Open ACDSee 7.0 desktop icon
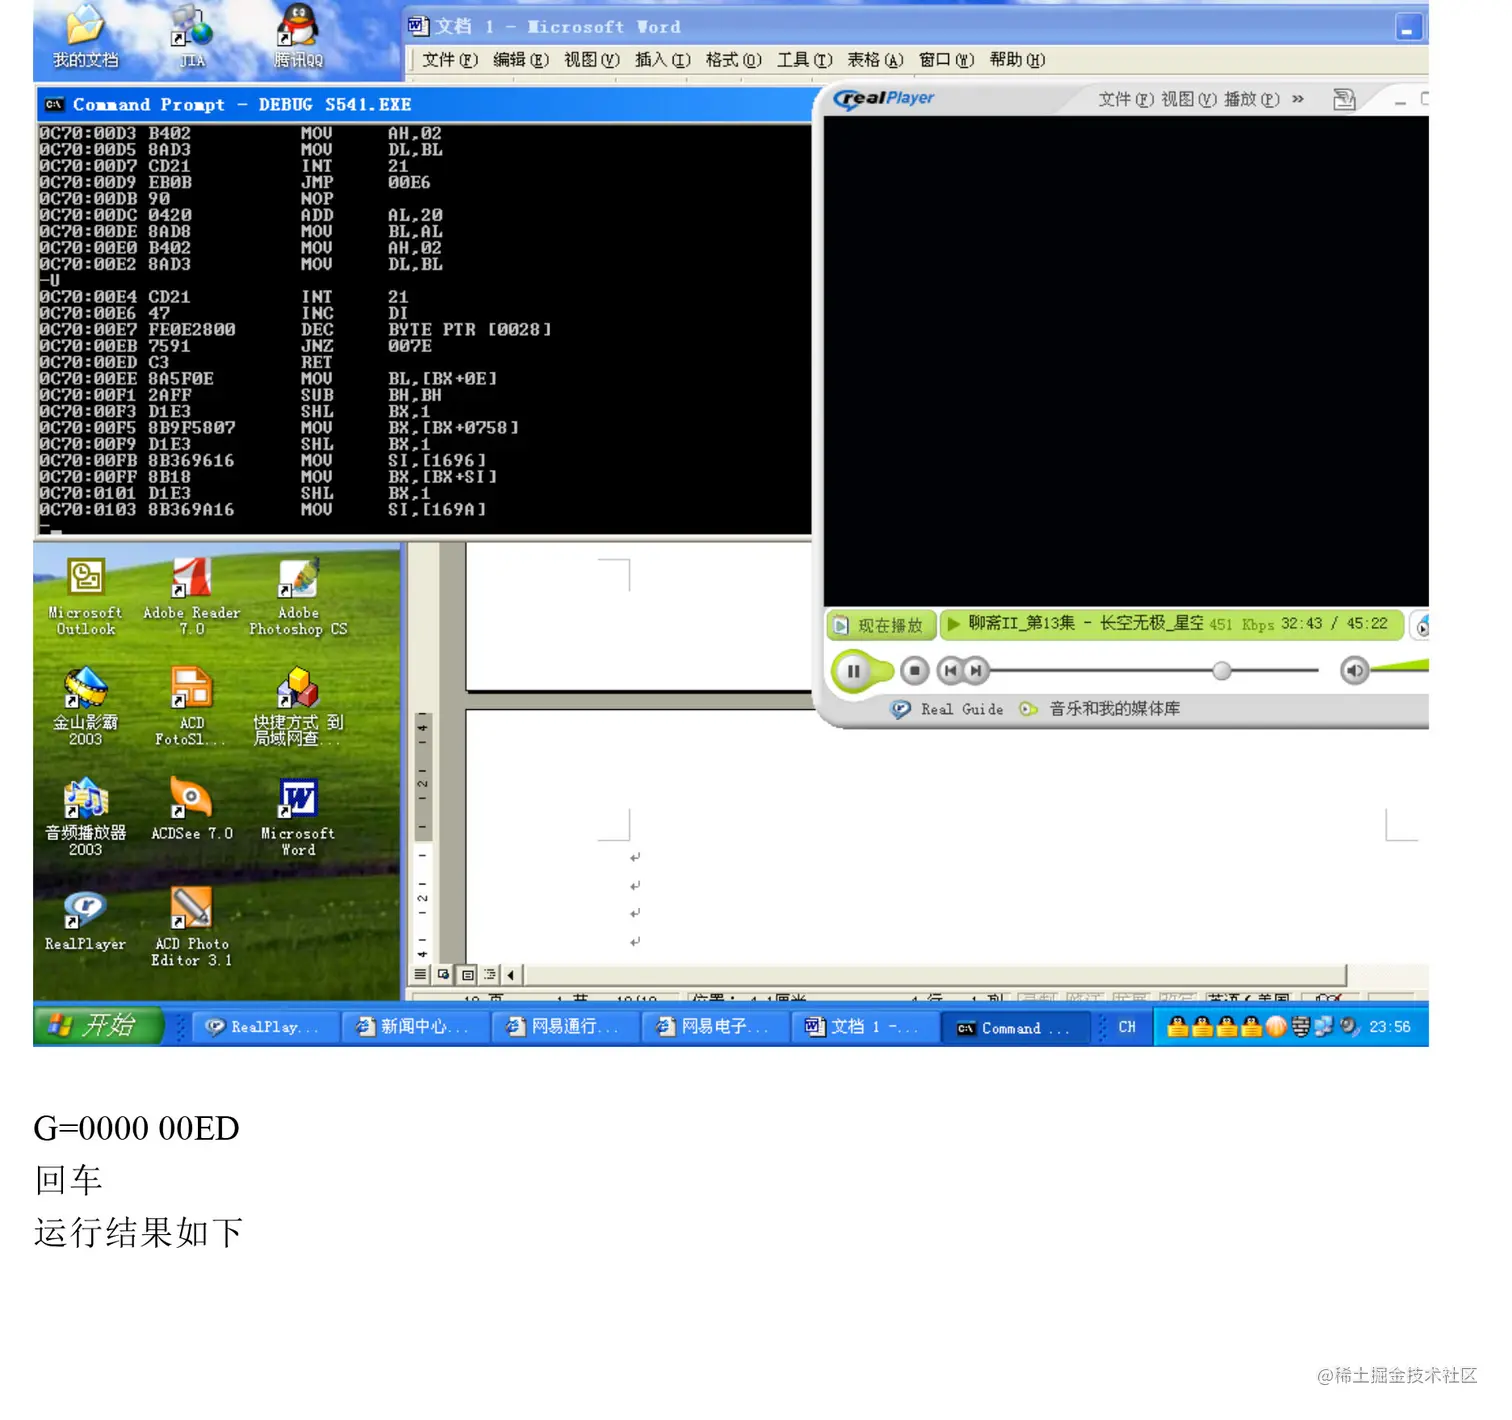 [x=191, y=810]
